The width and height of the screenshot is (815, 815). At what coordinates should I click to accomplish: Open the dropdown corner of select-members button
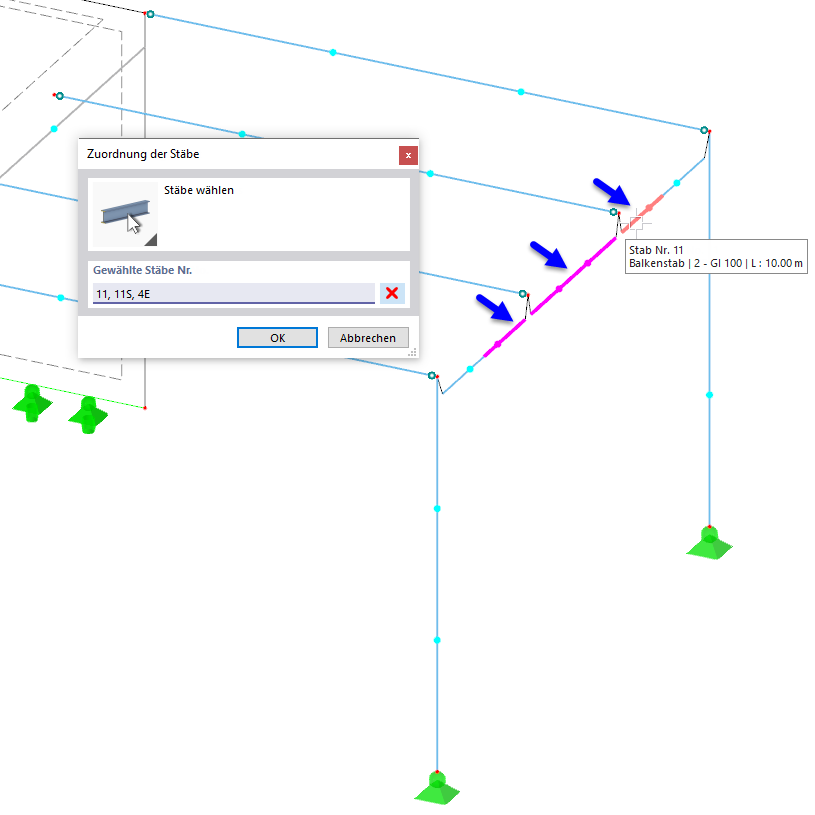151,240
